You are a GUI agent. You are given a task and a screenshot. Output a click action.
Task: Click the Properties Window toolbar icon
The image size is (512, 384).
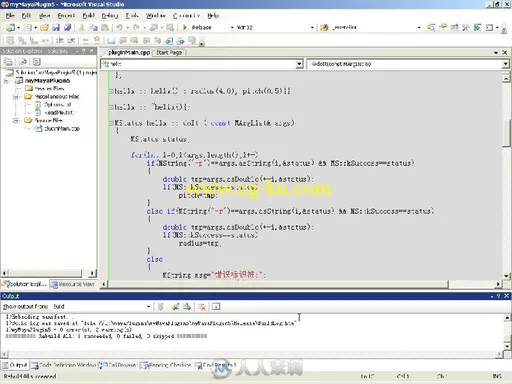[x=443, y=27]
